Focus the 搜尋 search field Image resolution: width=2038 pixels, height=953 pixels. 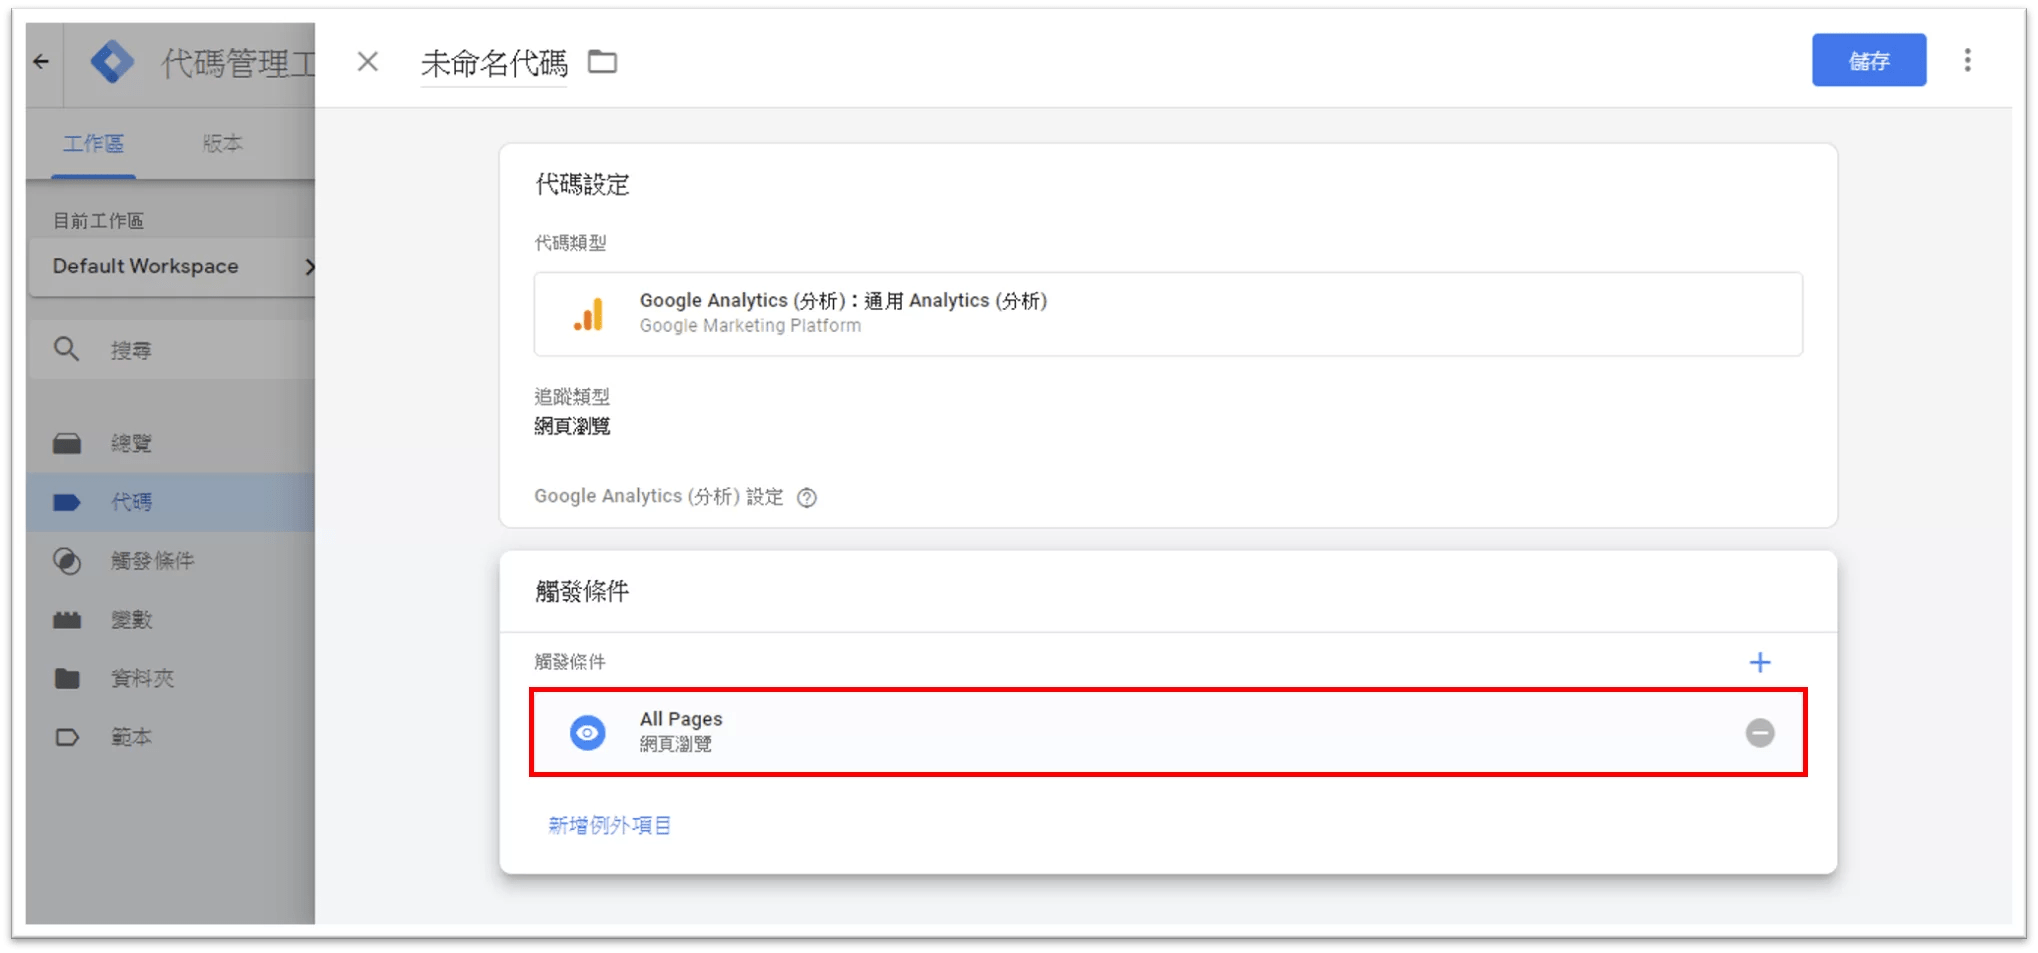tap(172, 350)
